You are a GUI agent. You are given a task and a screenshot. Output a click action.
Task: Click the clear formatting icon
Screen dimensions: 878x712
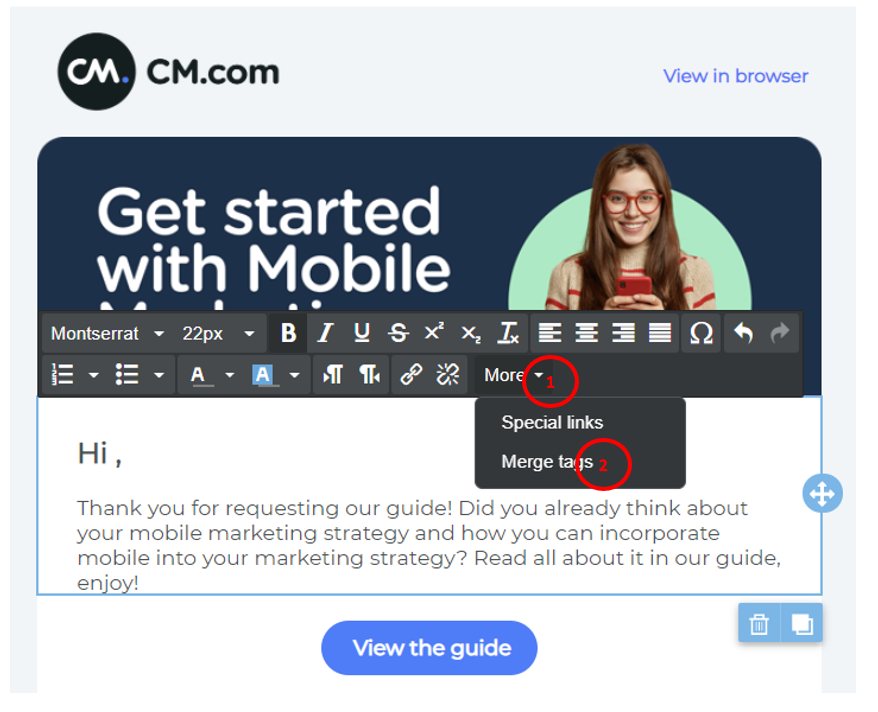[509, 334]
